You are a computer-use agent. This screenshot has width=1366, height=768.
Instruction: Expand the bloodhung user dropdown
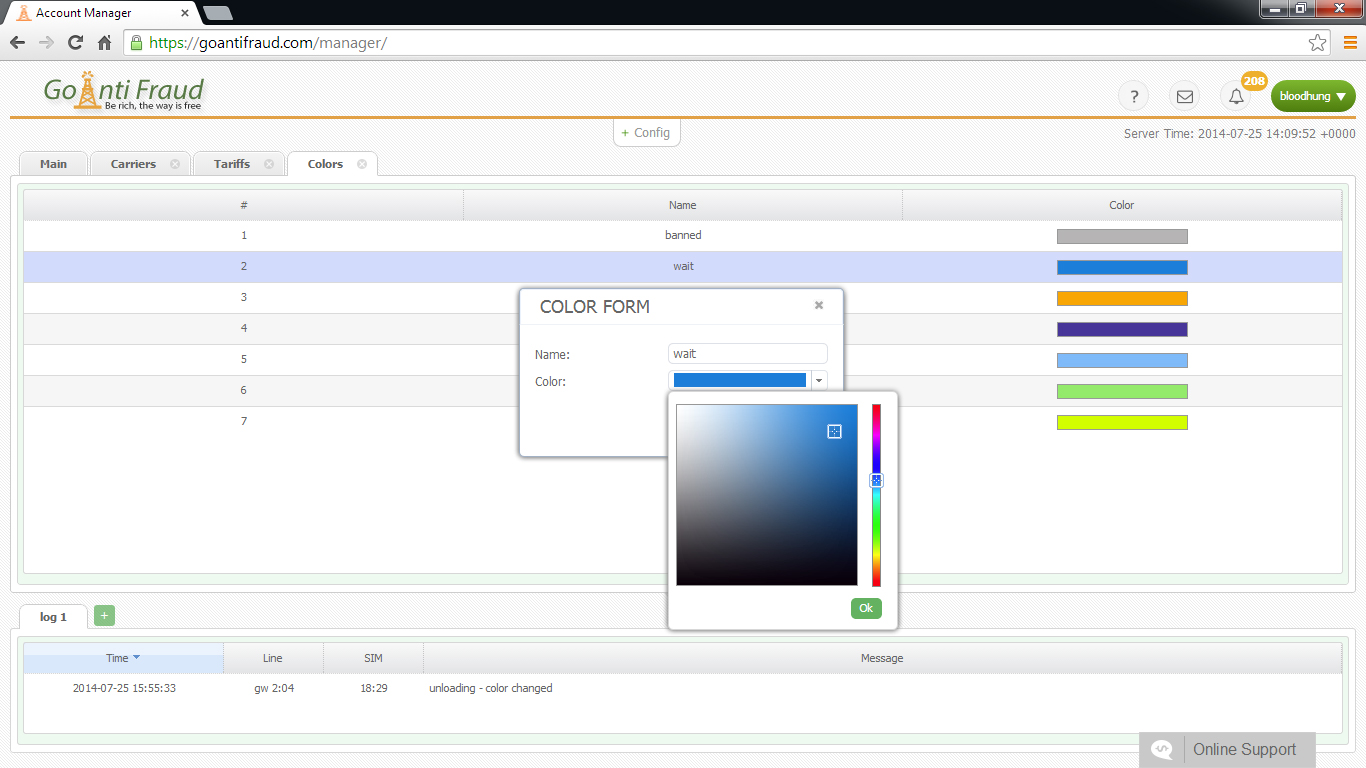tap(1312, 97)
